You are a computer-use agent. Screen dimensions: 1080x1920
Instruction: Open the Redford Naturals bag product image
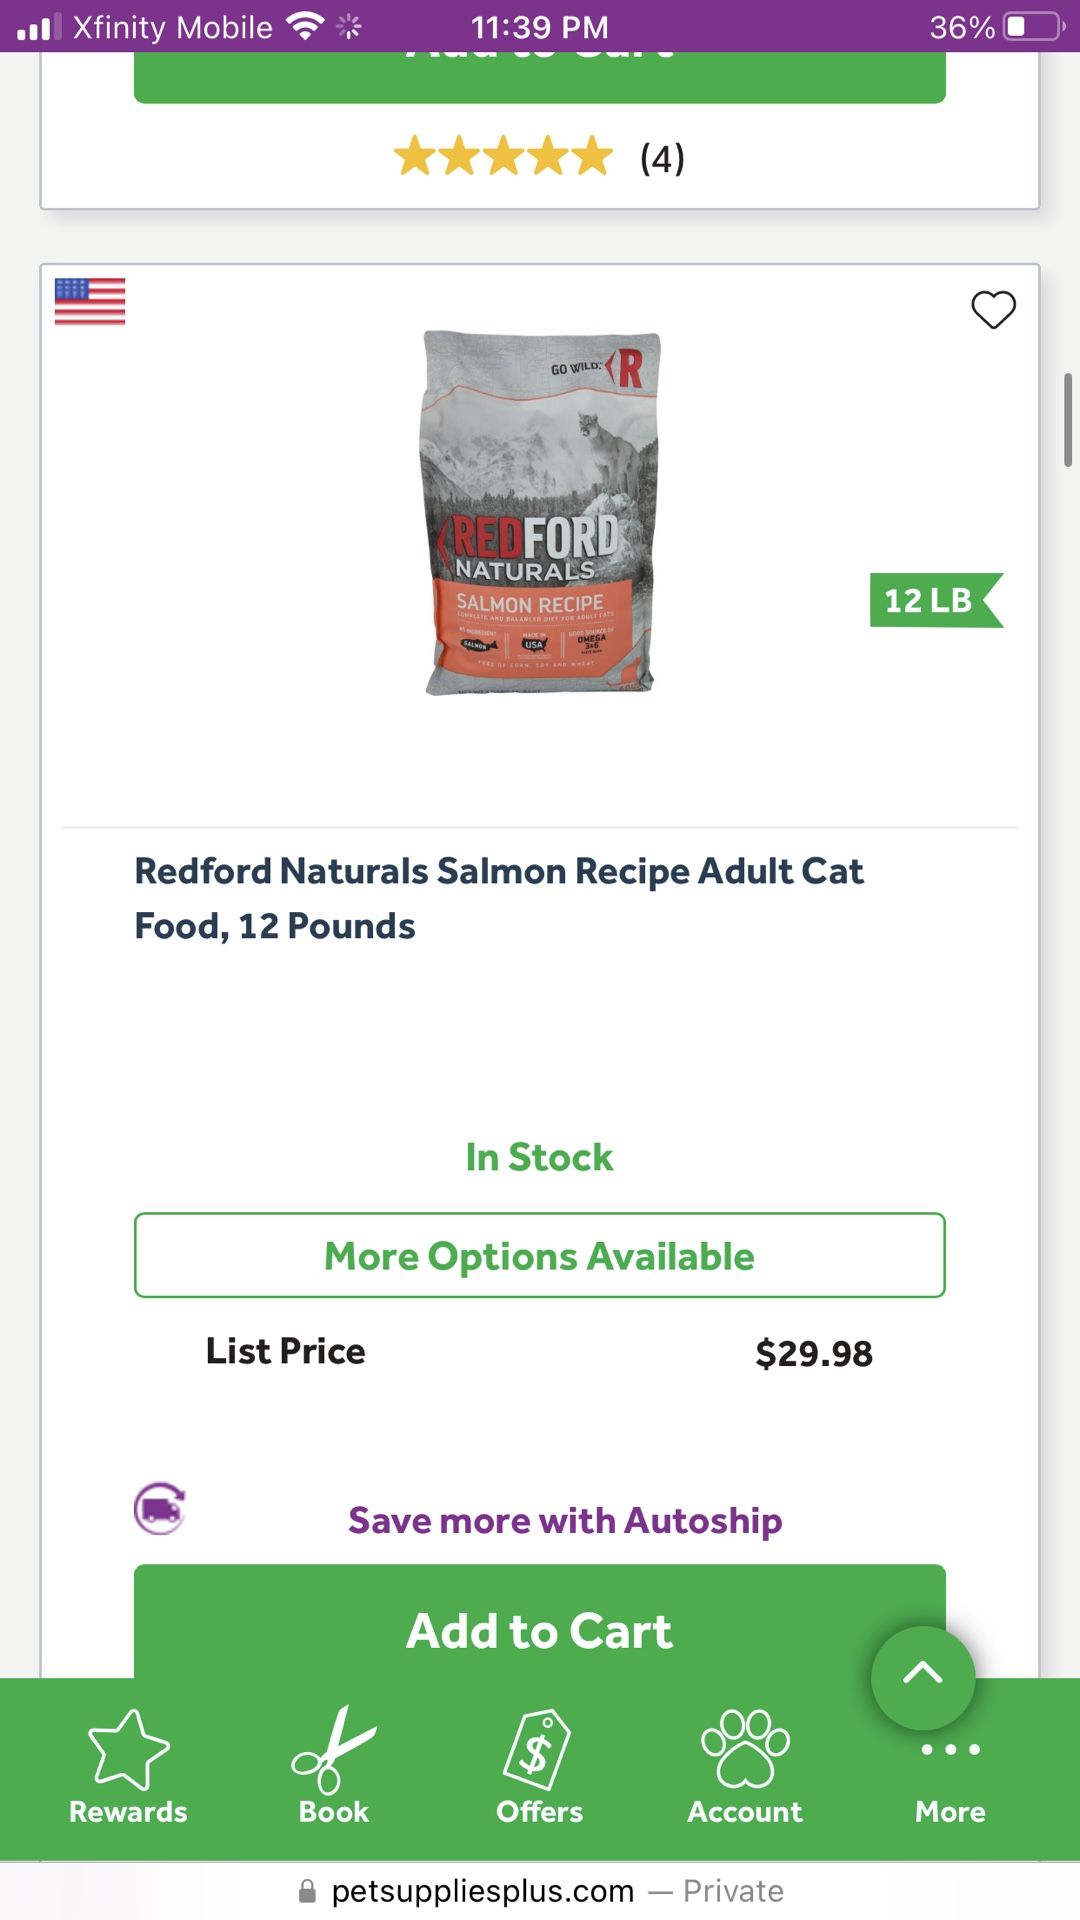coord(540,513)
